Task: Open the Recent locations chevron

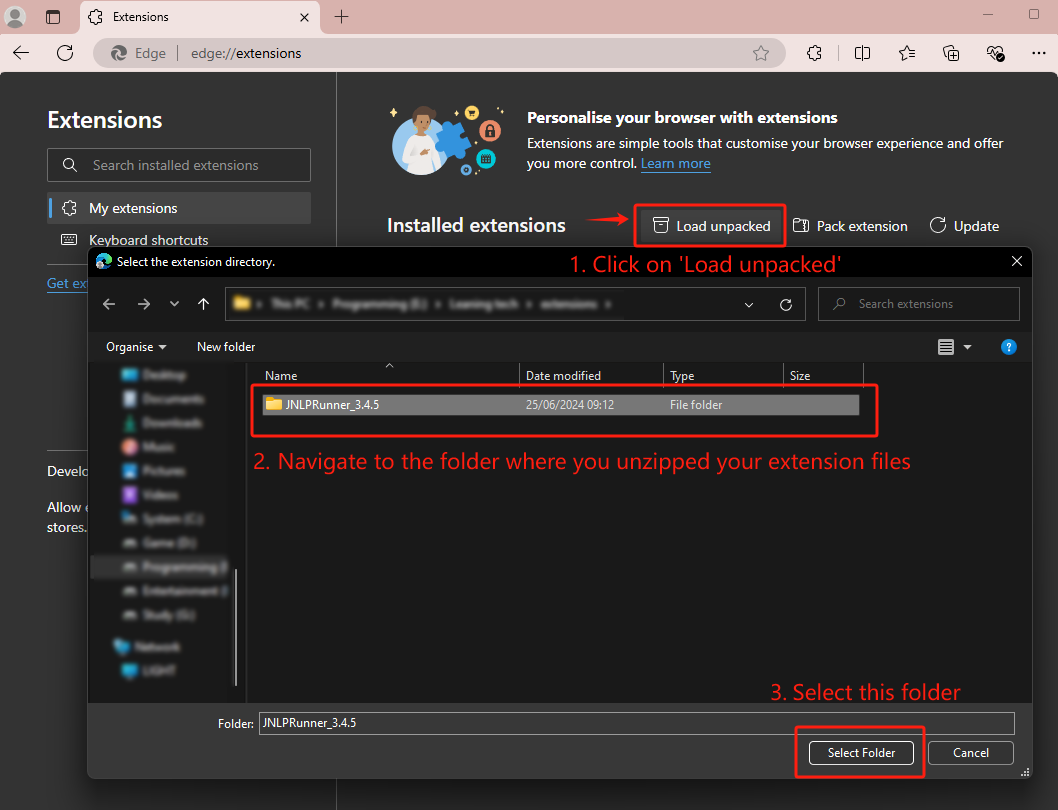Action: [x=175, y=304]
